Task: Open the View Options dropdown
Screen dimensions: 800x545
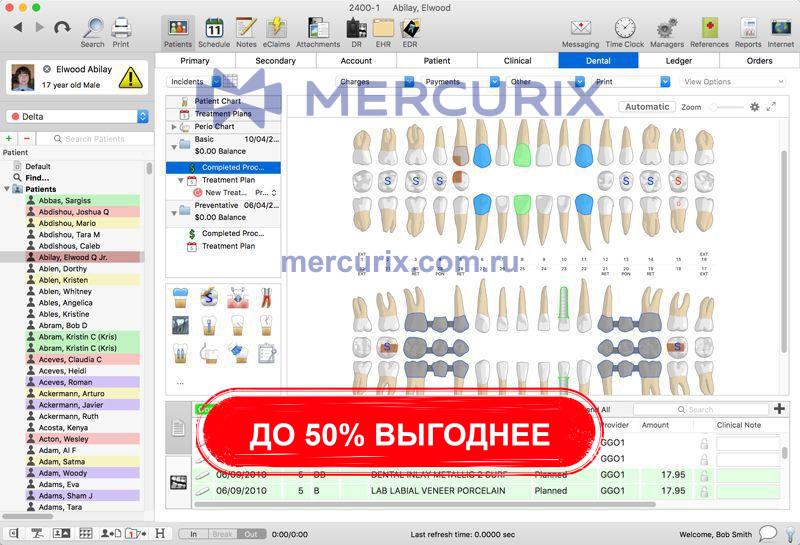Action: pos(732,82)
